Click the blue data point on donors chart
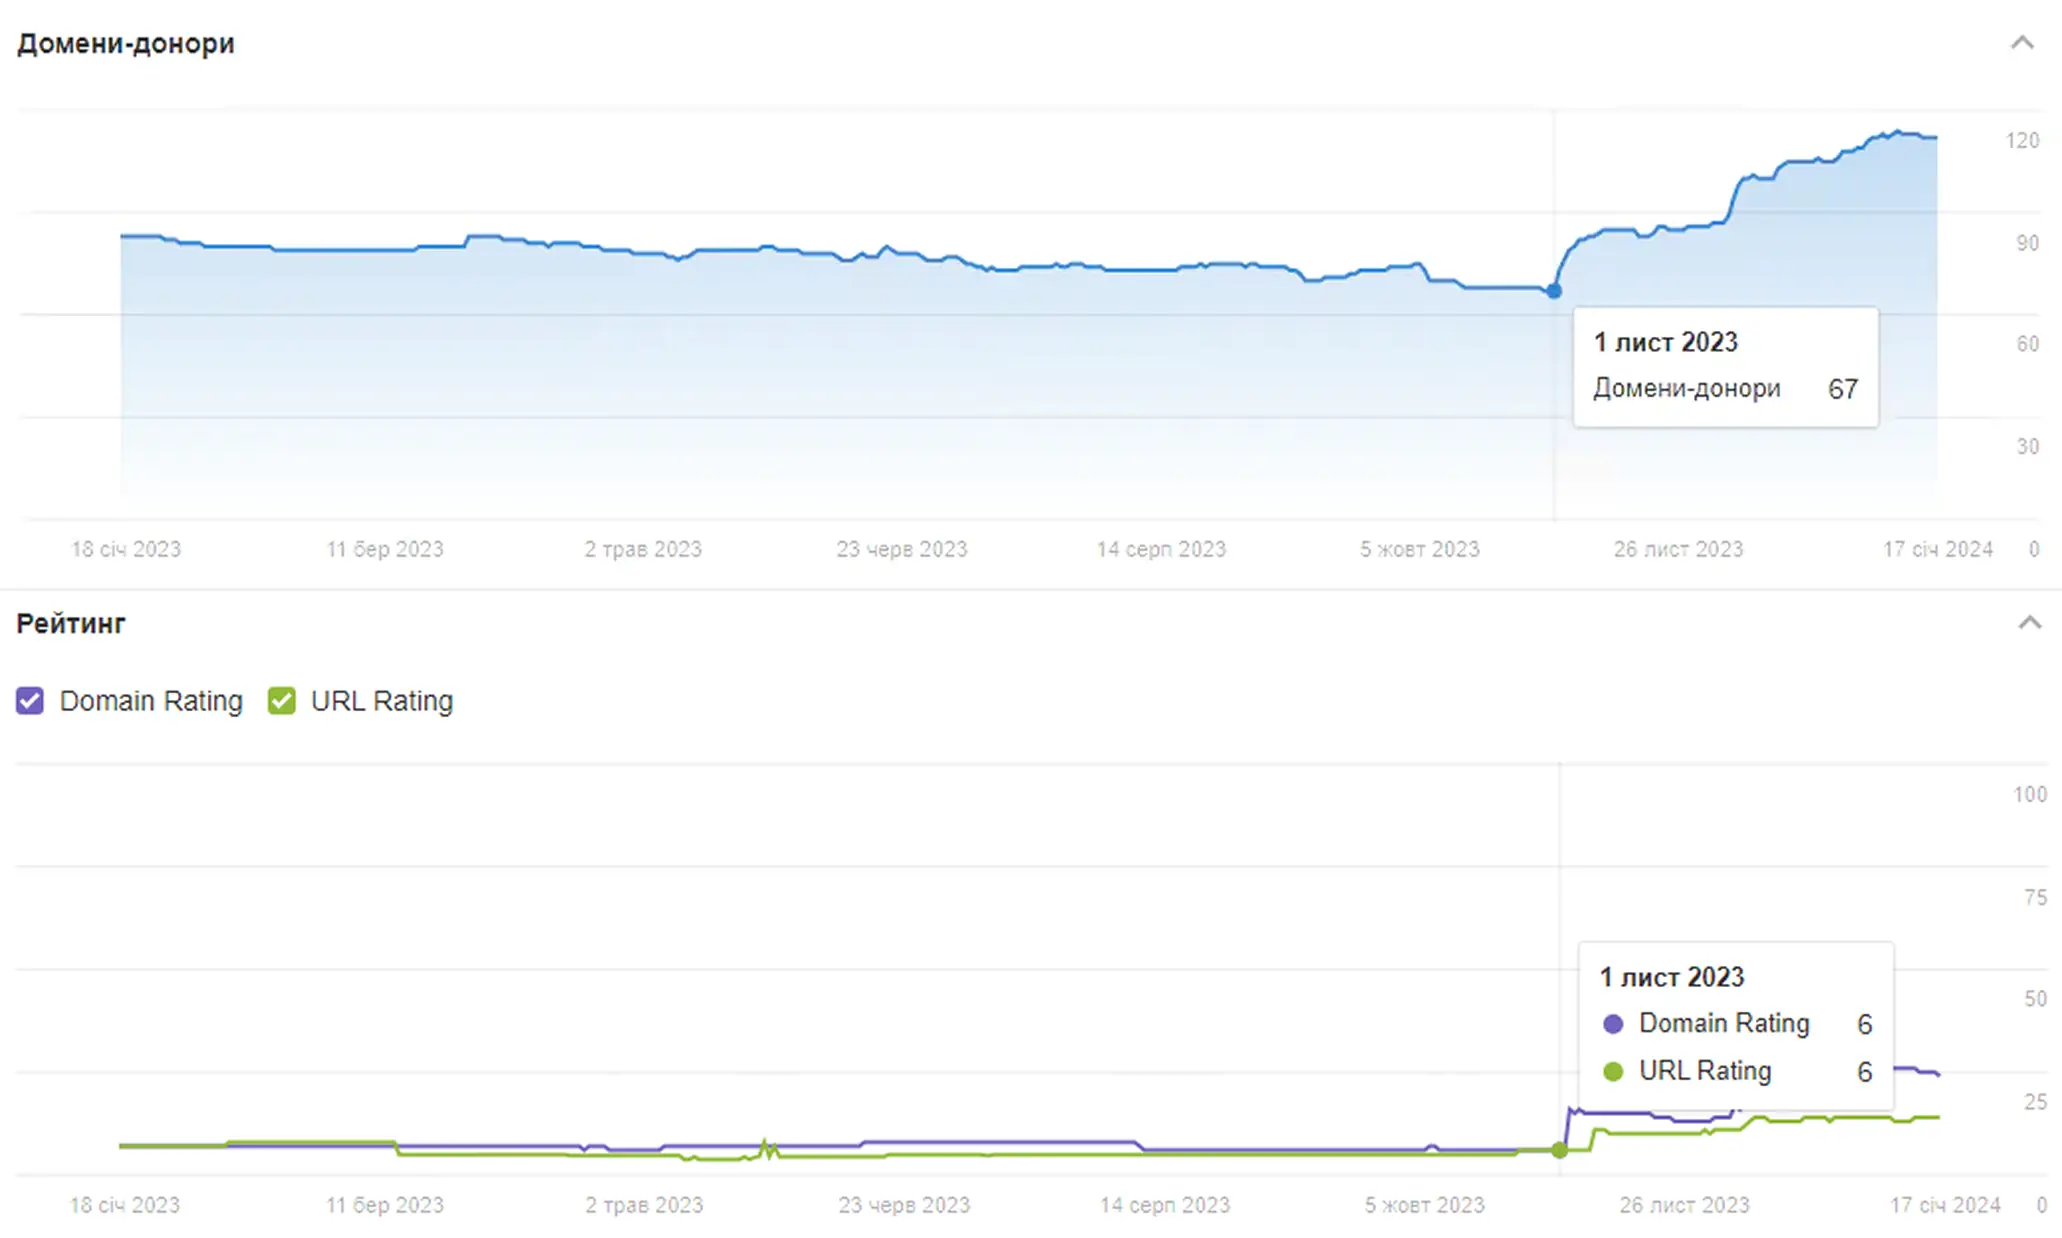Image resolution: width=2062 pixels, height=1238 pixels. point(1553,291)
